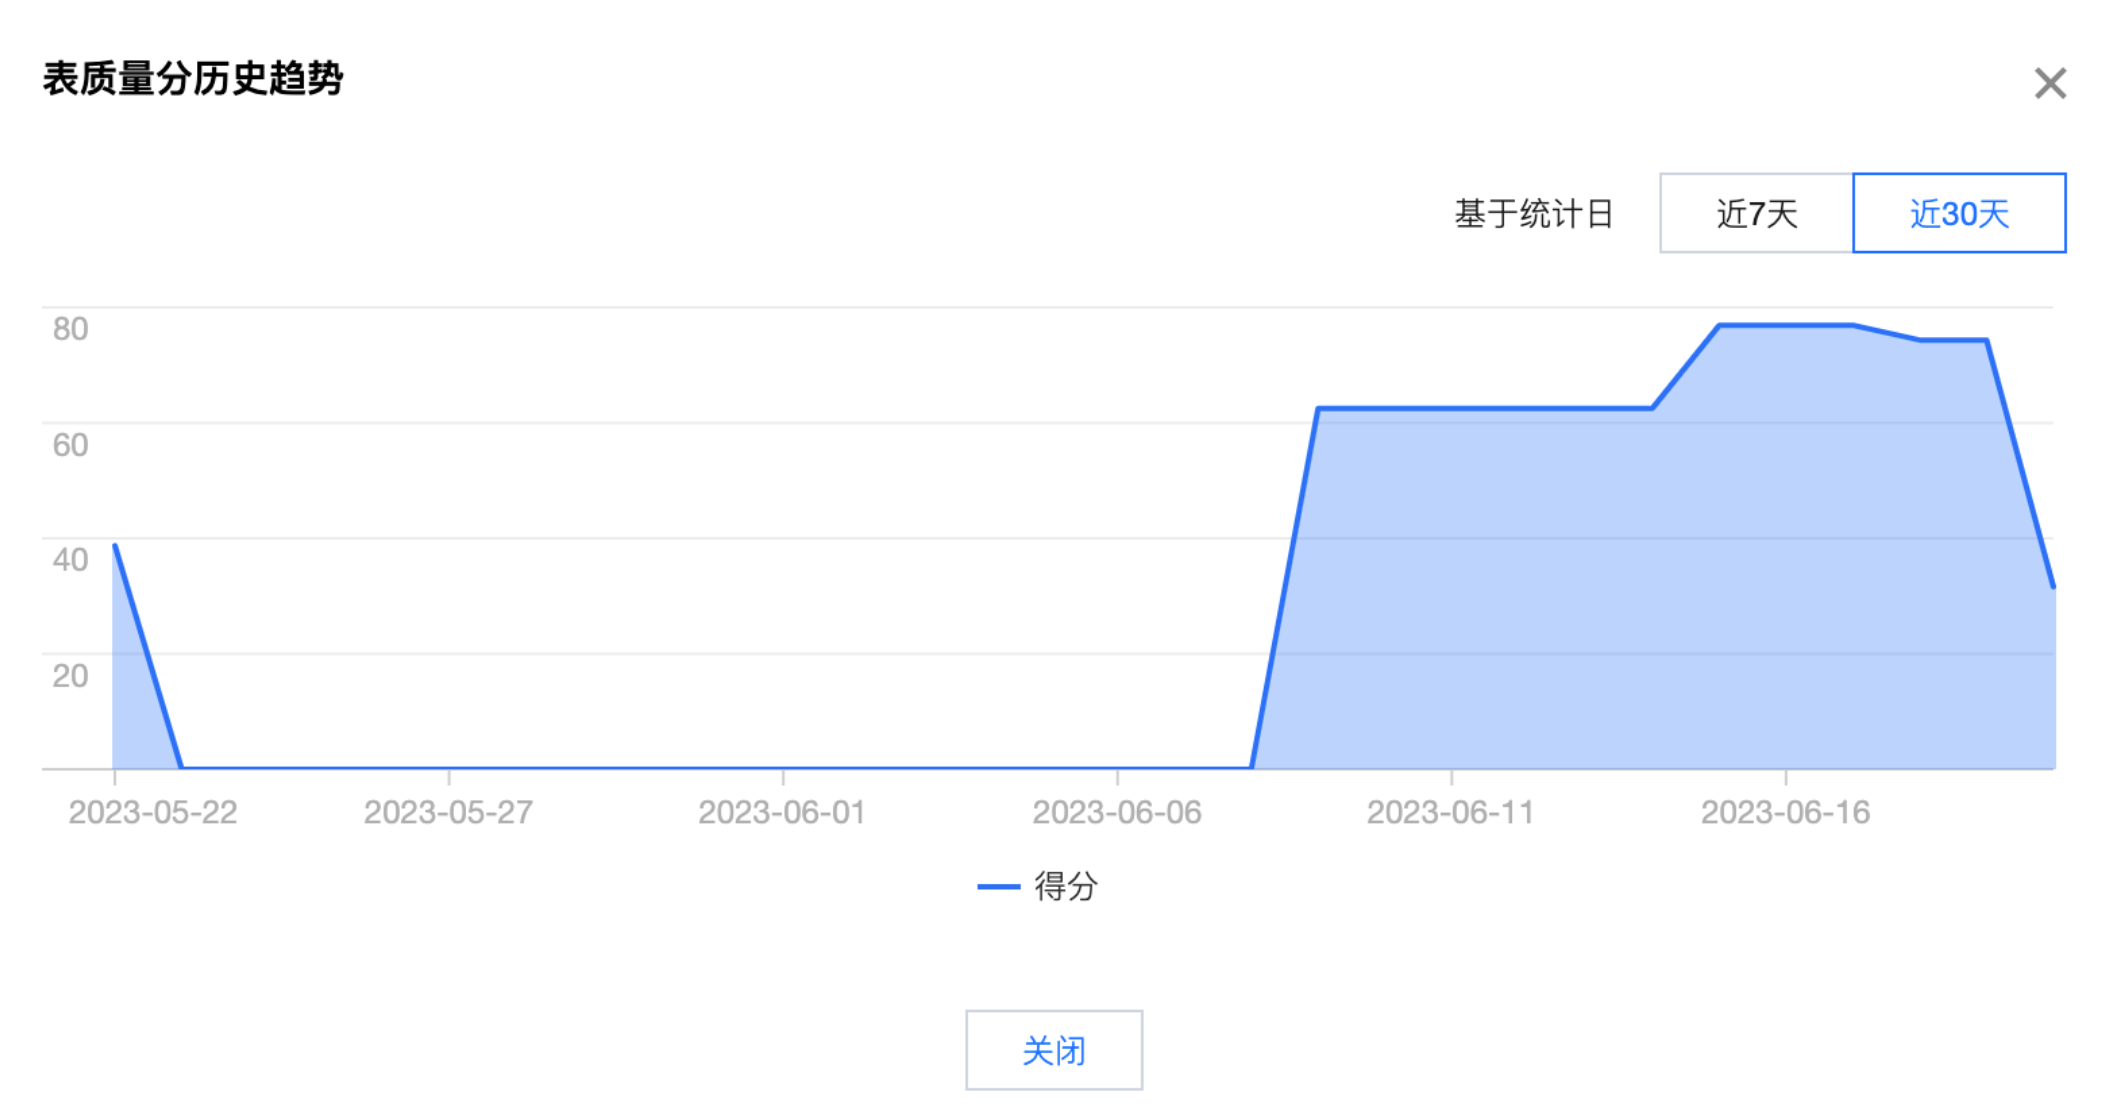
Task: Close dialog with the X icon
Action: (x=2049, y=83)
